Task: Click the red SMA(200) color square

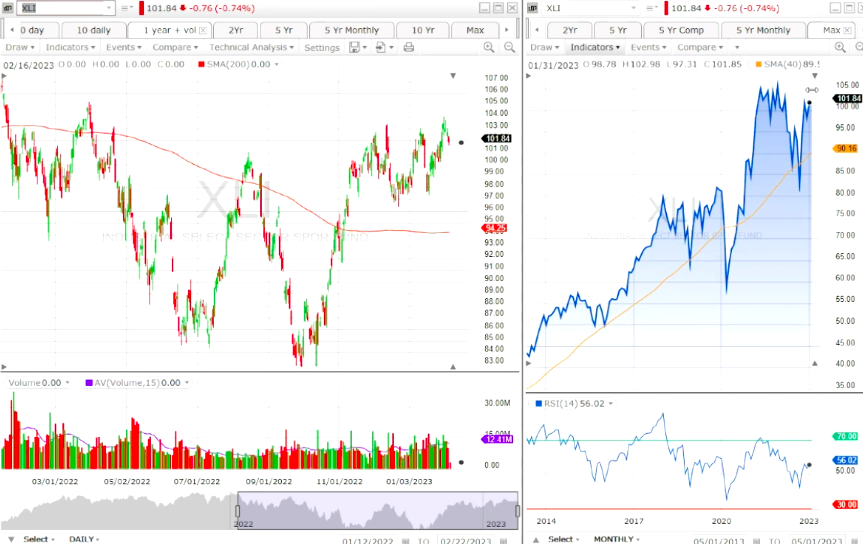Action: click(x=201, y=64)
